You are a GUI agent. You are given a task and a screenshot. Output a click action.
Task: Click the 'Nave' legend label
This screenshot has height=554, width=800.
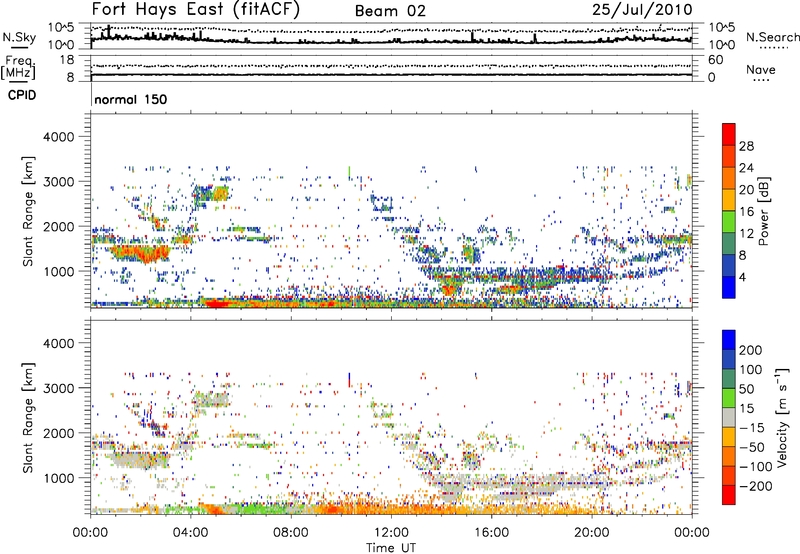761,69
